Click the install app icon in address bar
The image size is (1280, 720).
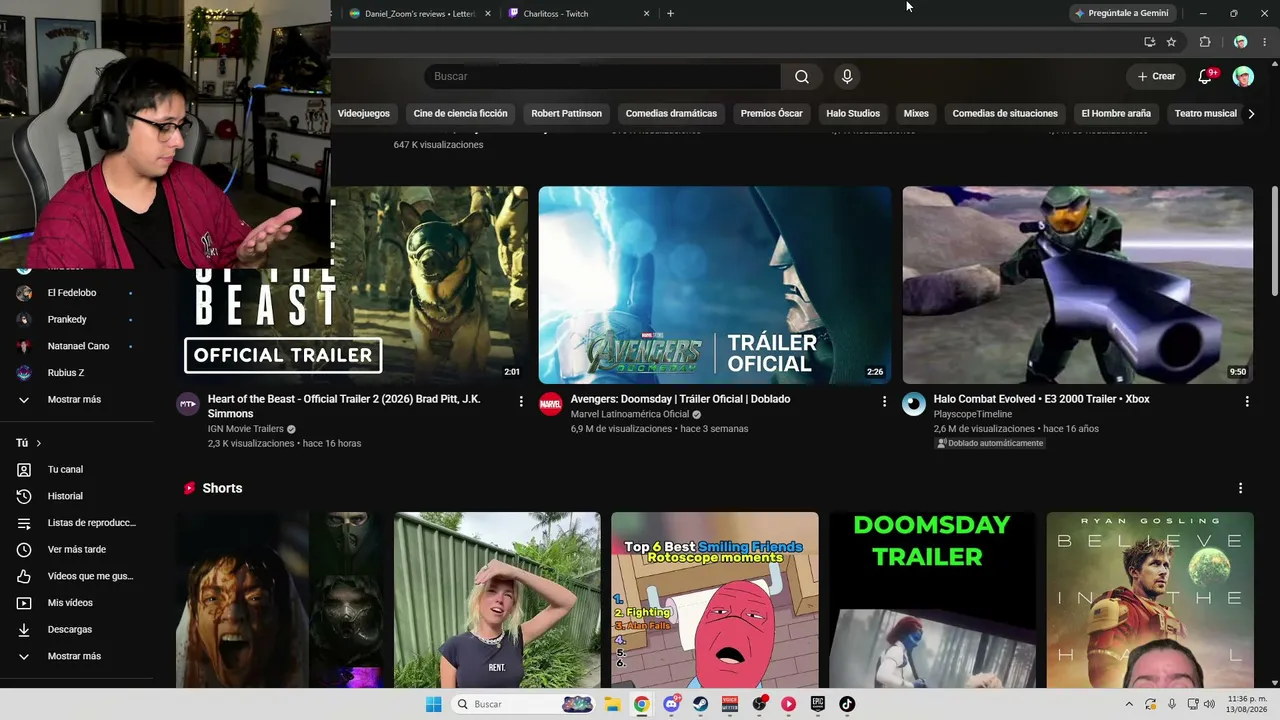pyautogui.click(x=1149, y=42)
